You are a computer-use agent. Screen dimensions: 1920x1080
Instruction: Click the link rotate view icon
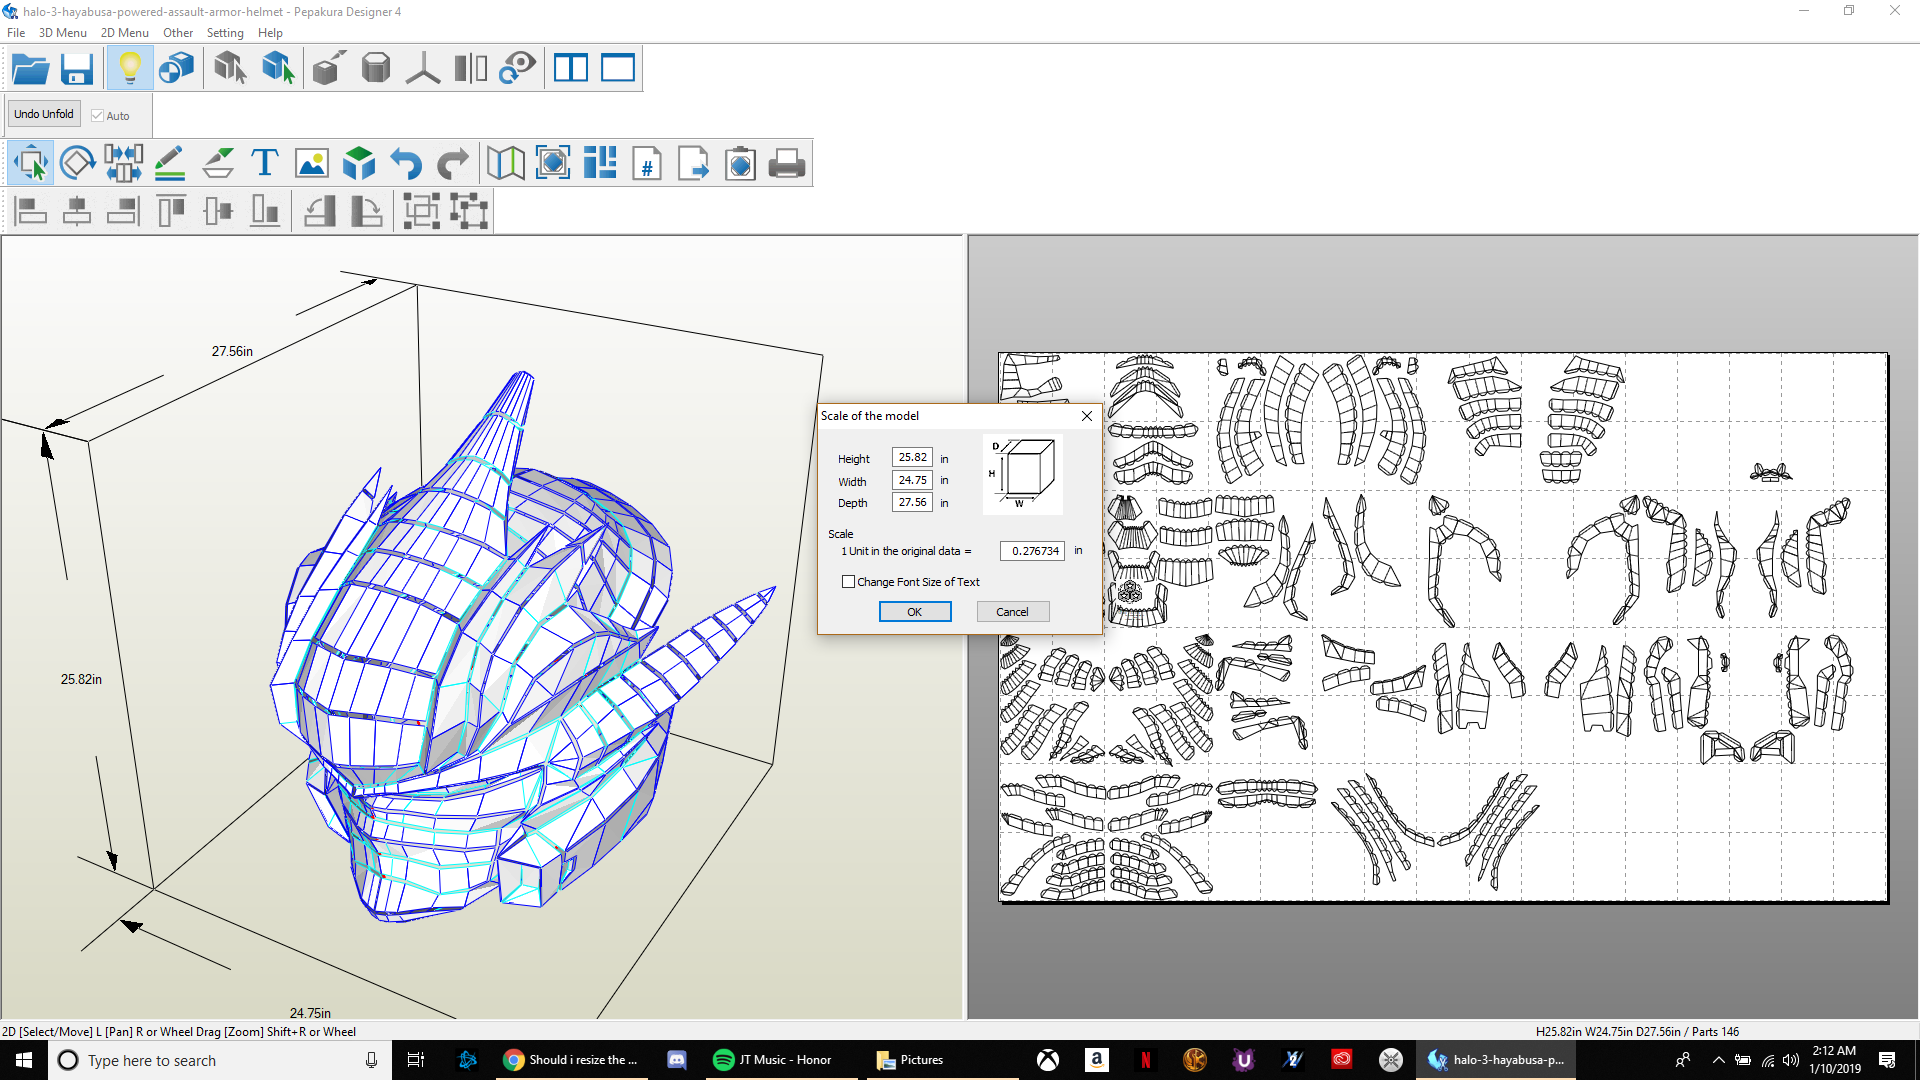coord(517,69)
